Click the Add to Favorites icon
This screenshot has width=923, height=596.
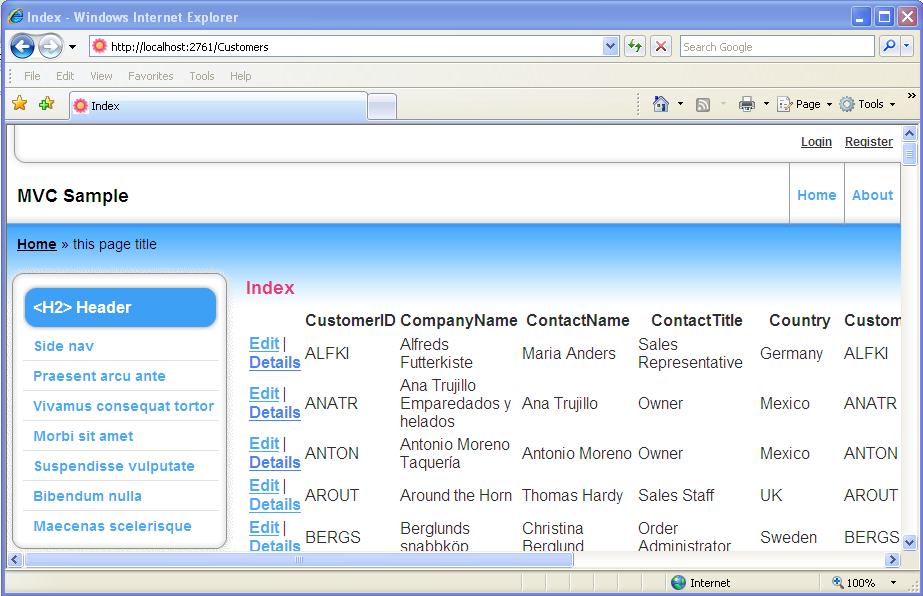(46, 104)
